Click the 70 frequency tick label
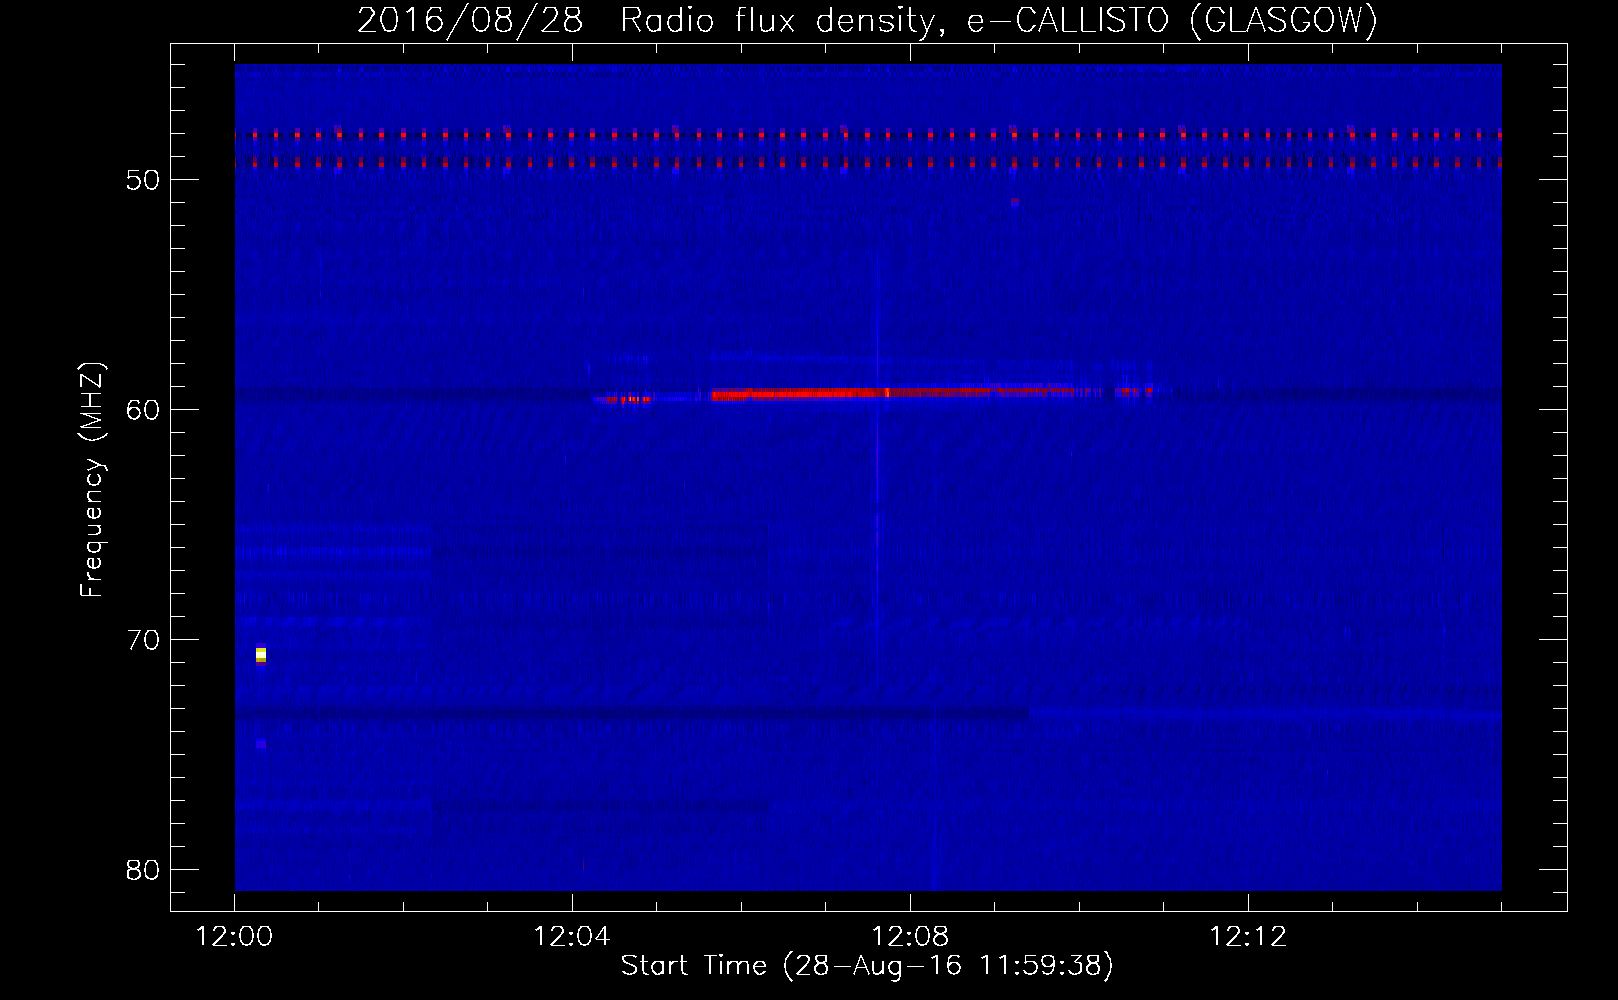 (143, 640)
